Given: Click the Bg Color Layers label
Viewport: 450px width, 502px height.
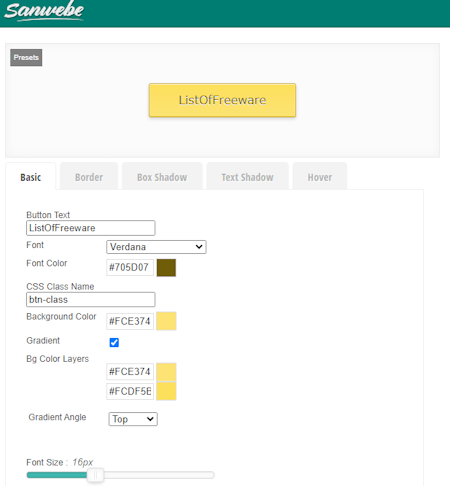Looking at the screenshot, I should [58, 359].
